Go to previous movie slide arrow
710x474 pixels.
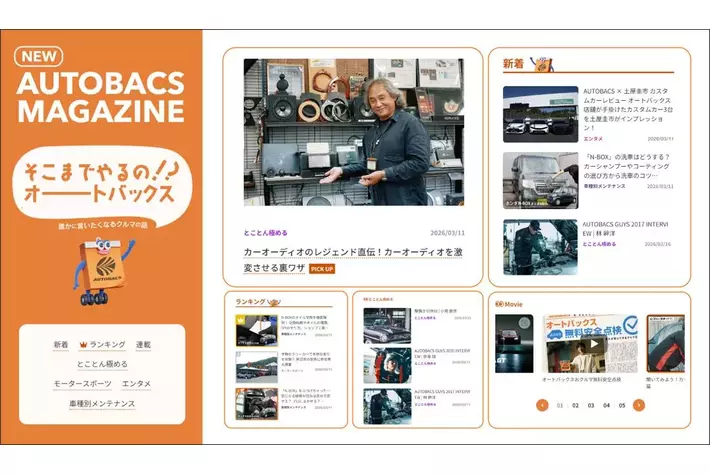[542, 405]
